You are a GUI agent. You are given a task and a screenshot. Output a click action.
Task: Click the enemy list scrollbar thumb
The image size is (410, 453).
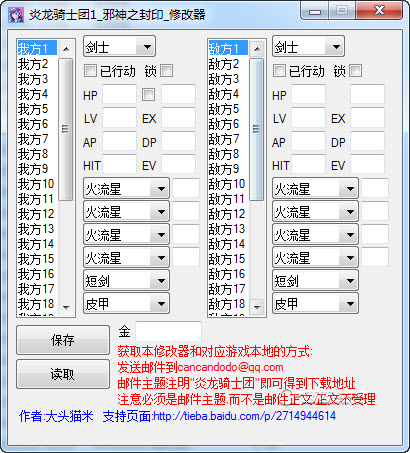pyautogui.click(x=257, y=129)
